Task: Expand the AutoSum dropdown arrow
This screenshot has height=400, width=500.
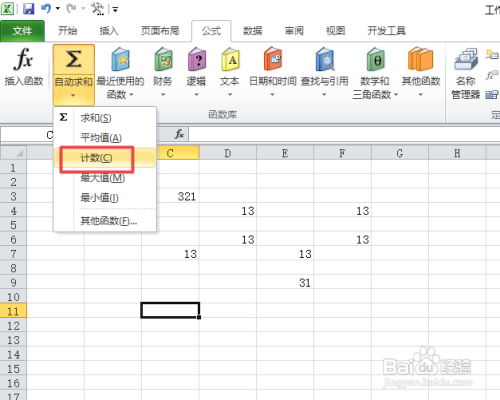Action: (73, 95)
